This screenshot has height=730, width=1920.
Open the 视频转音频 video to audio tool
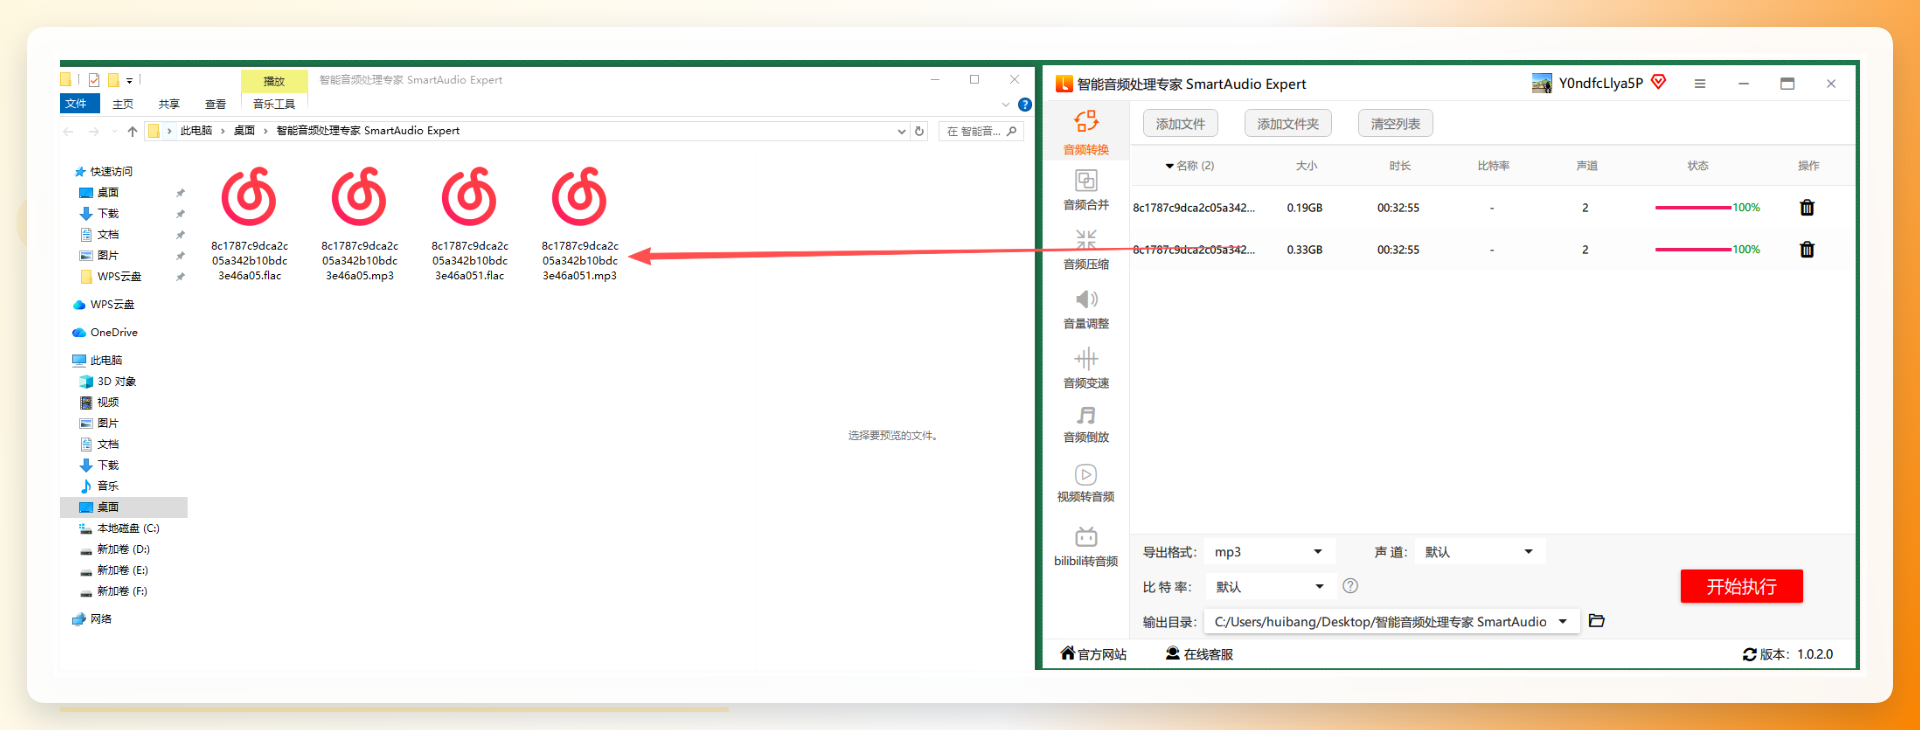(x=1086, y=483)
